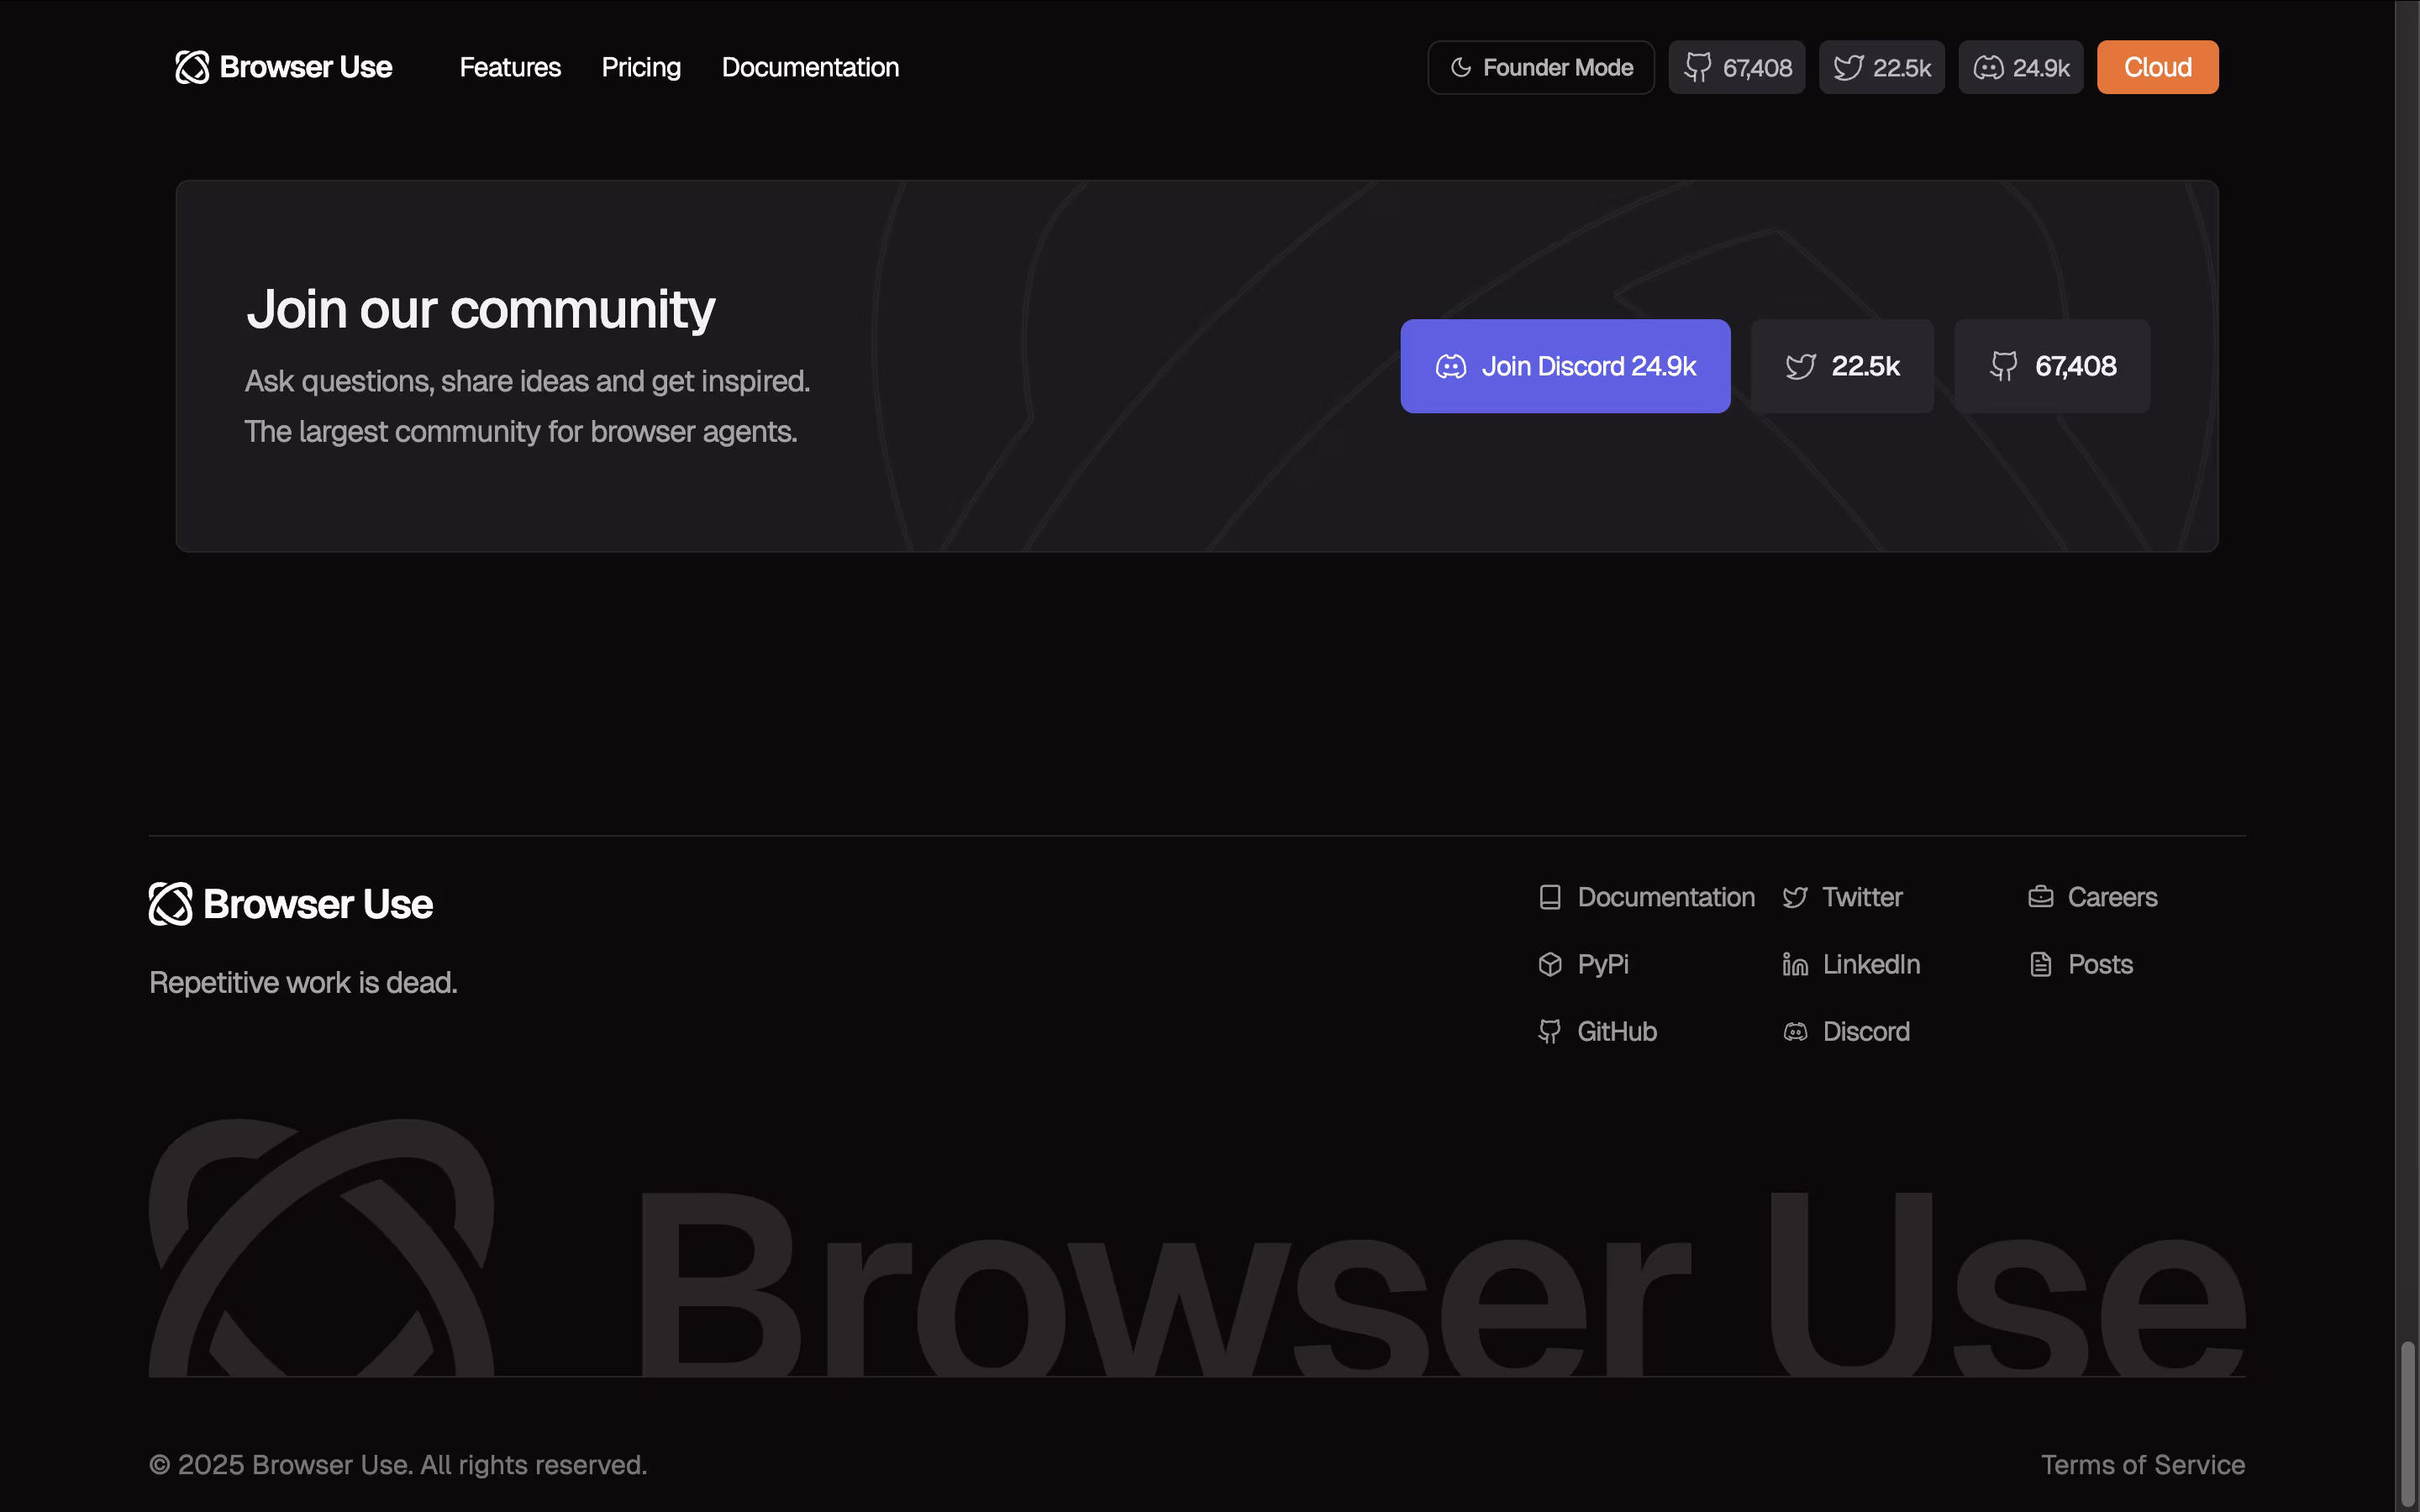
Task: Click the Join Discord 24.9k button
Action: click(x=1565, y=366)
